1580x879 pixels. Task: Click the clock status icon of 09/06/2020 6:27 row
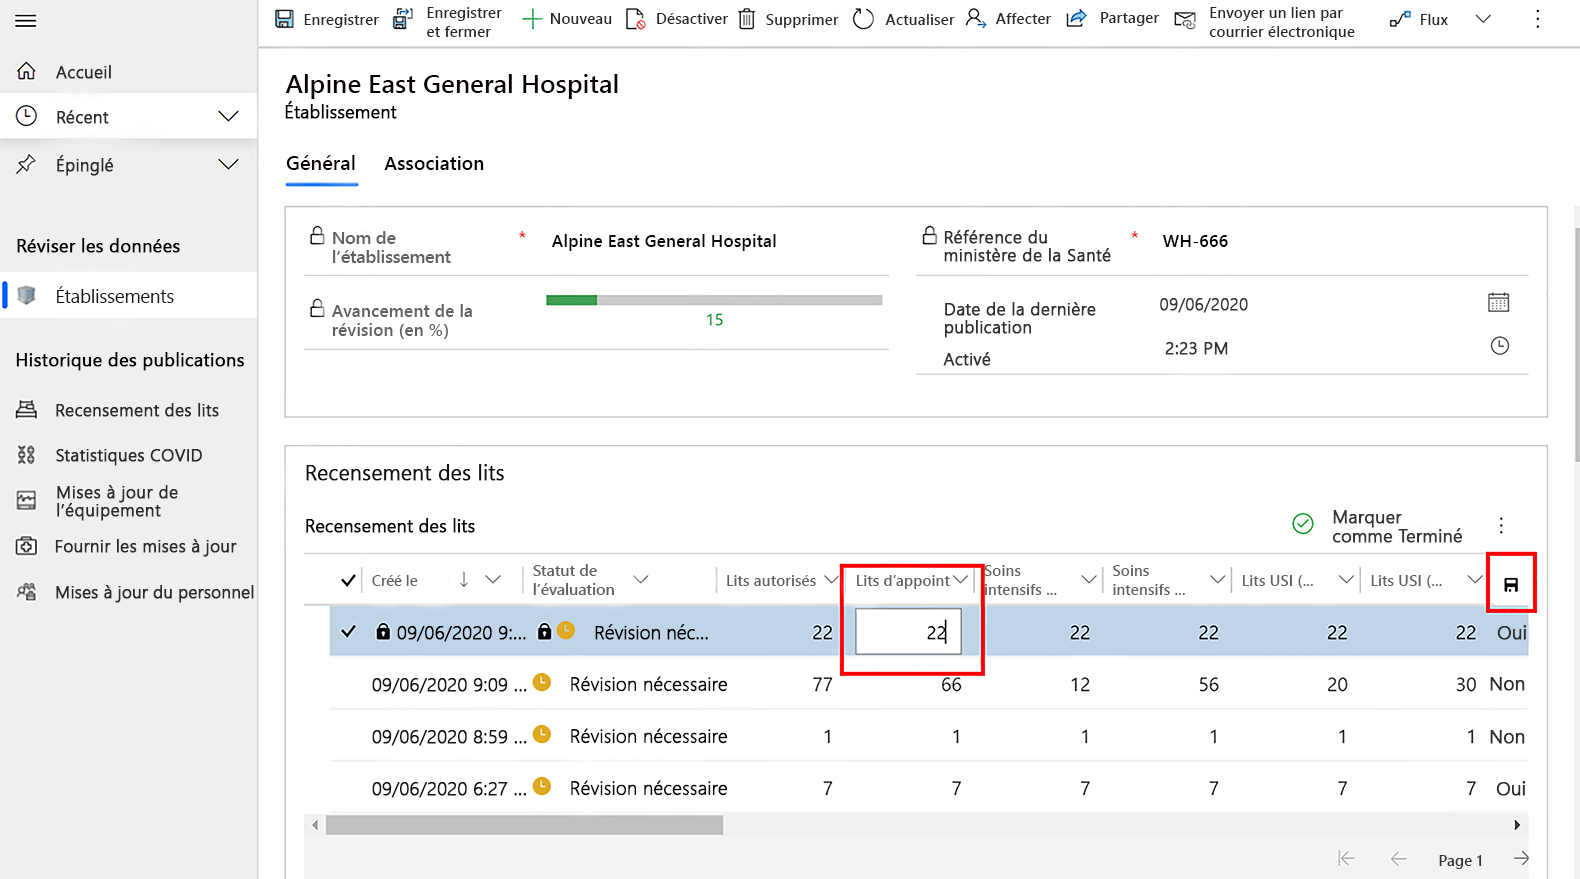542,786
